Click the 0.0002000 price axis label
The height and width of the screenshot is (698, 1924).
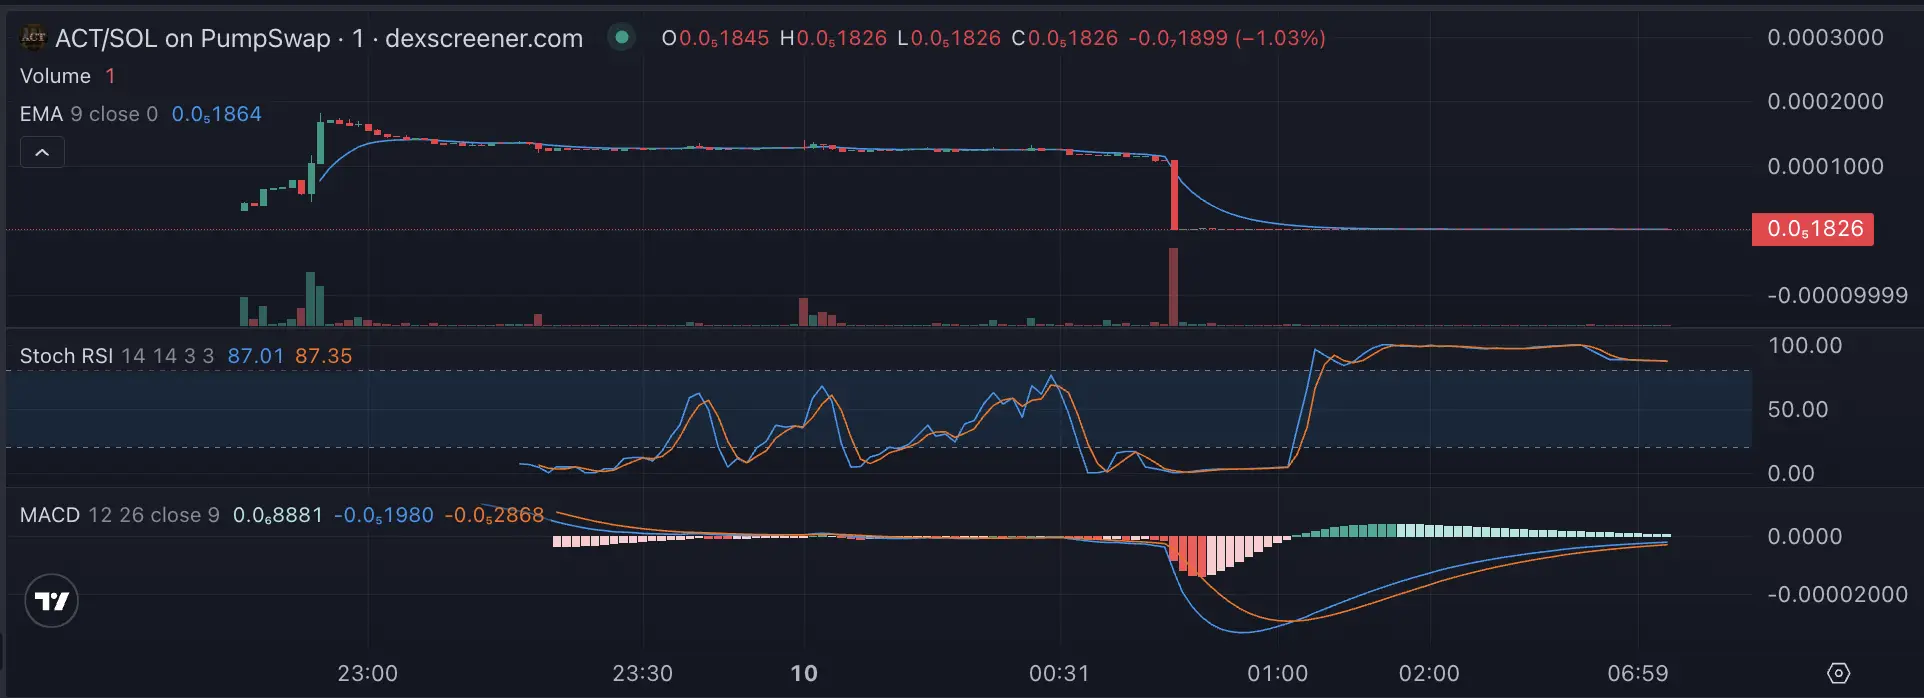point(1826,102)
